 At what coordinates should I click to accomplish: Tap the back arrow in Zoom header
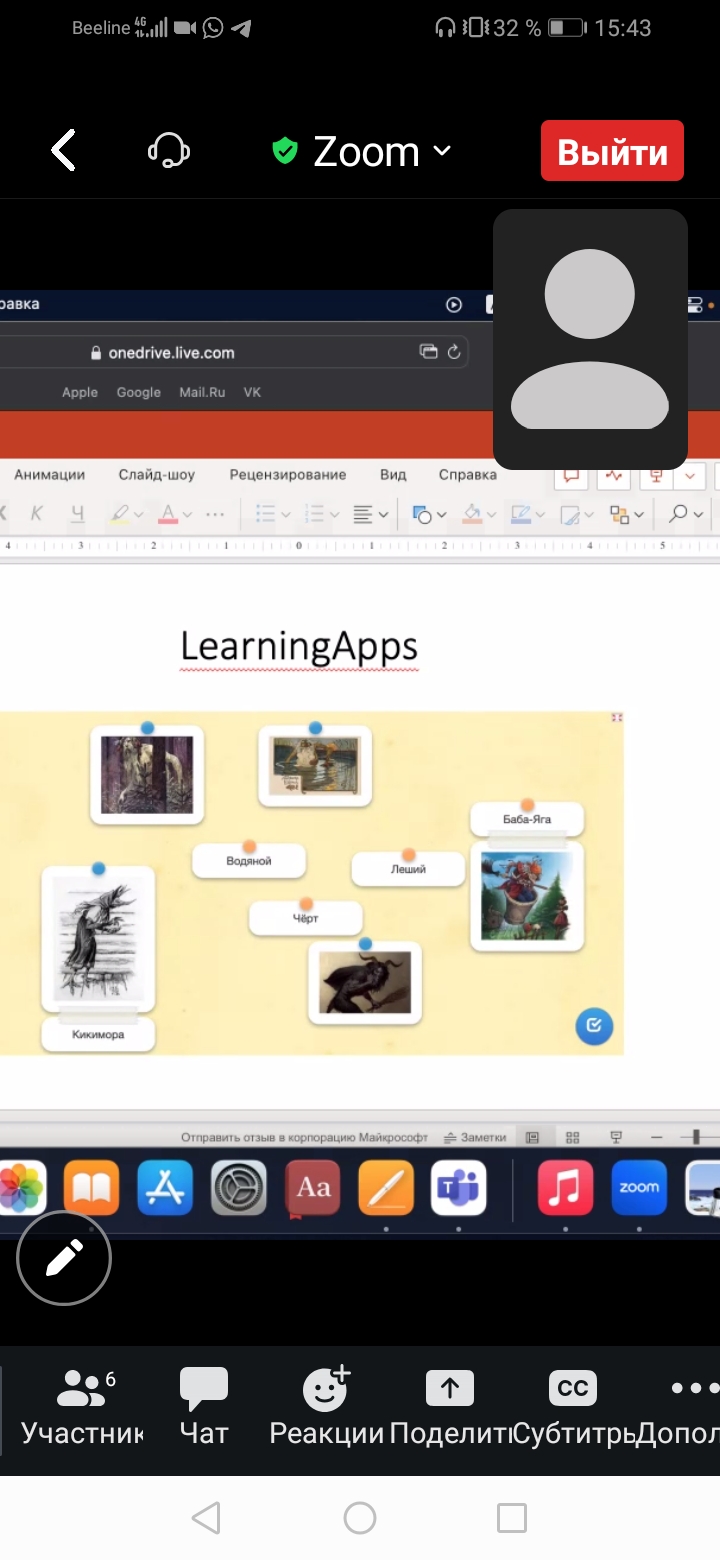tap(64, 151)
